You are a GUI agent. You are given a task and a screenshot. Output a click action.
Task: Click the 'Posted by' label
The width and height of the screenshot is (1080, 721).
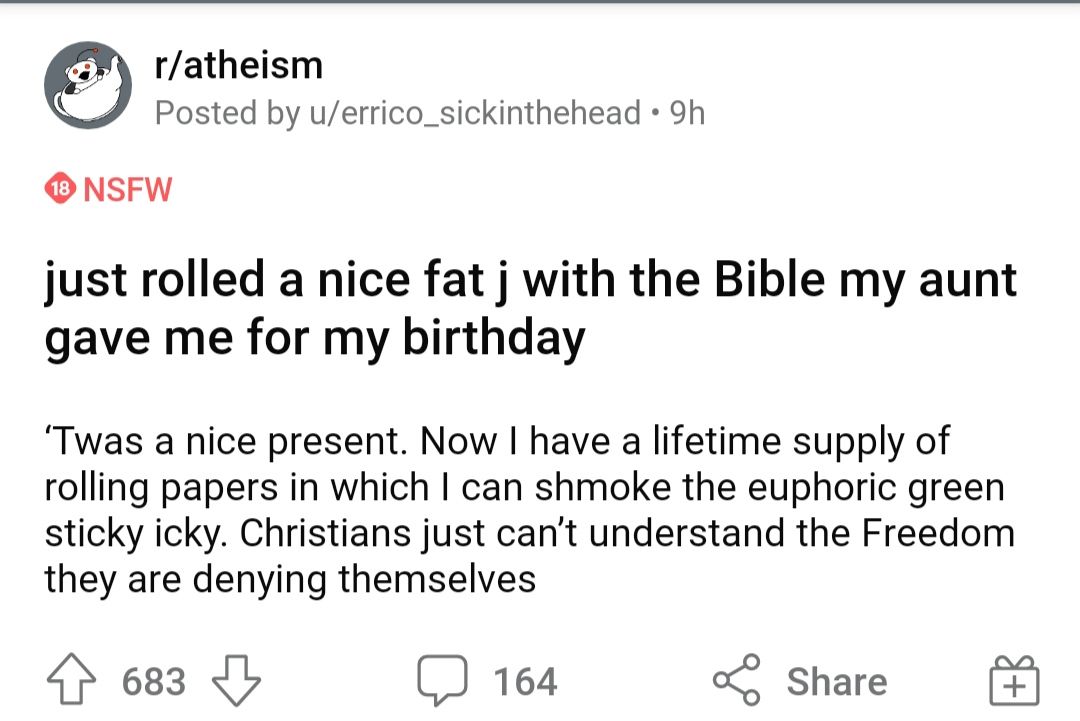pos(226,113)
